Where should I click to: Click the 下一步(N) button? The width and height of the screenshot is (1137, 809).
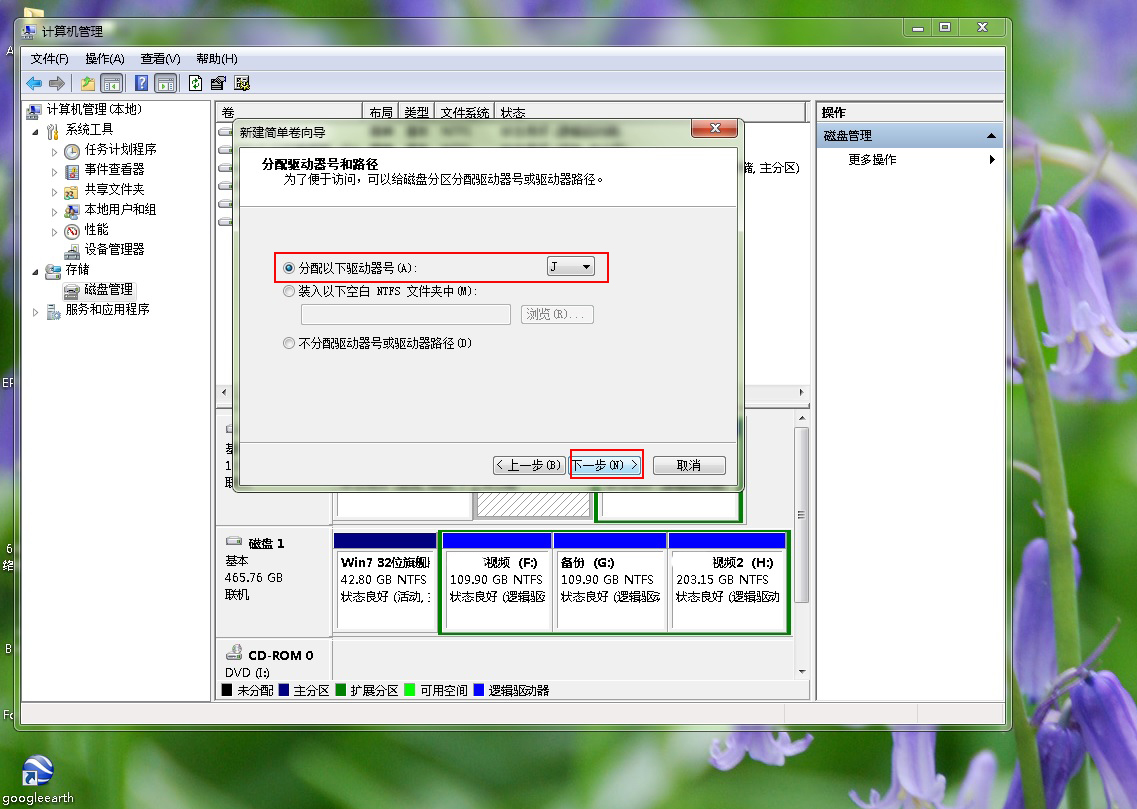606,464
